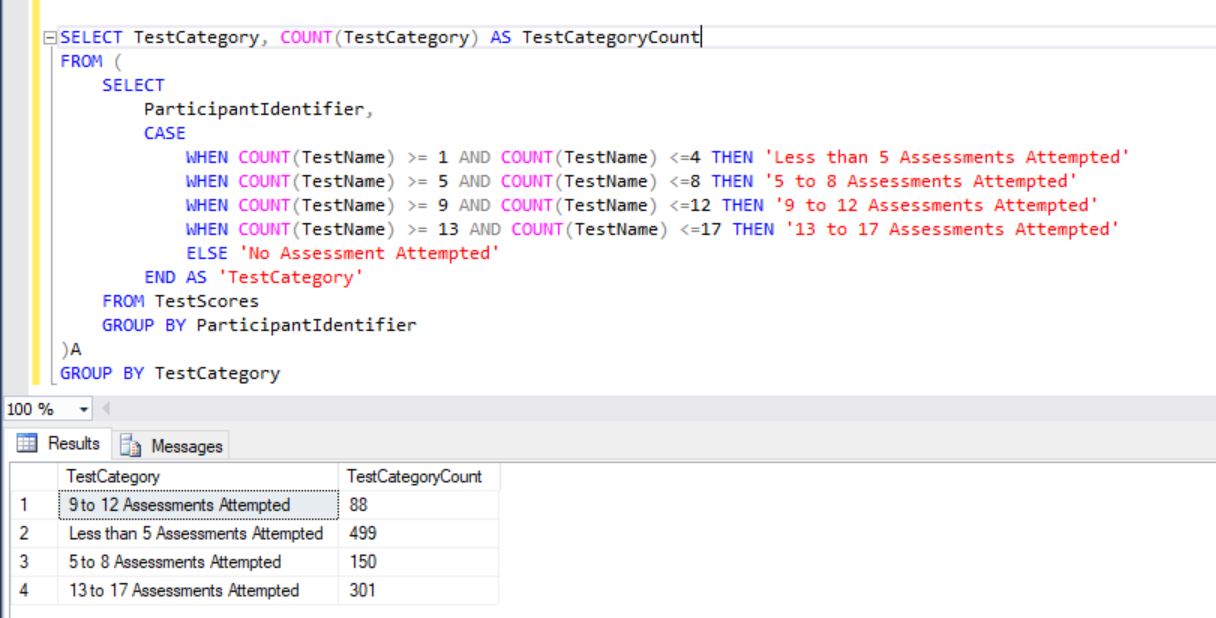Click the Messages tab icon

132,446
